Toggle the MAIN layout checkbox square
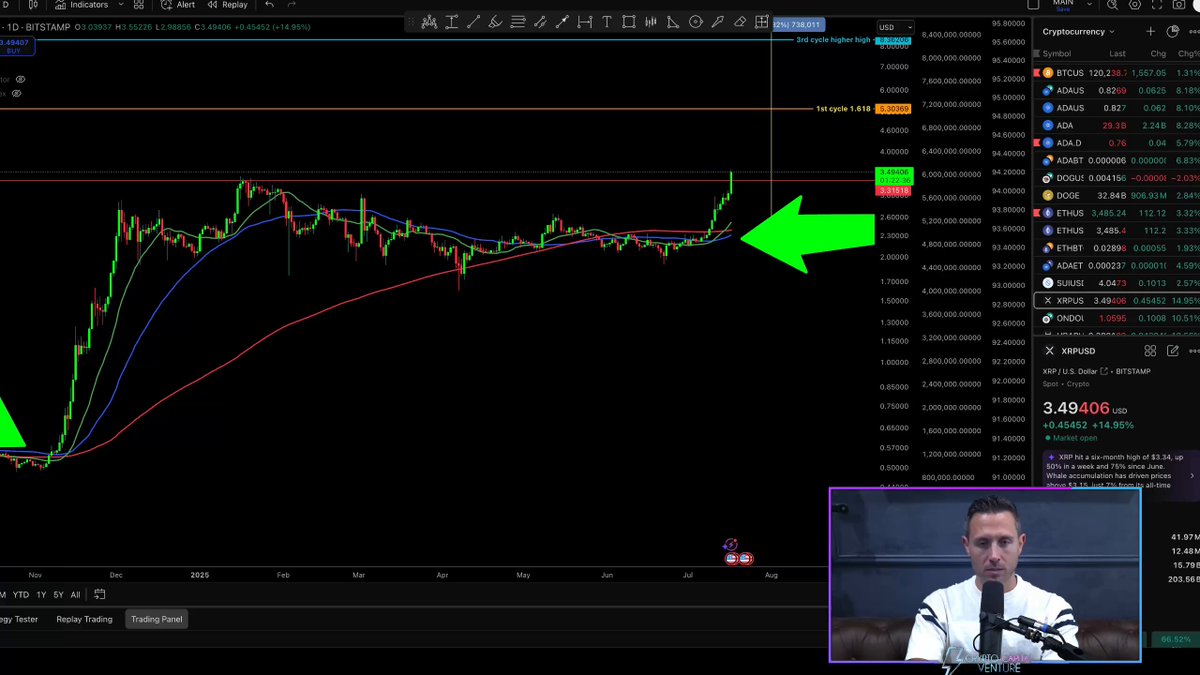Screen dimensions: 1200x675 point(1034,5)
